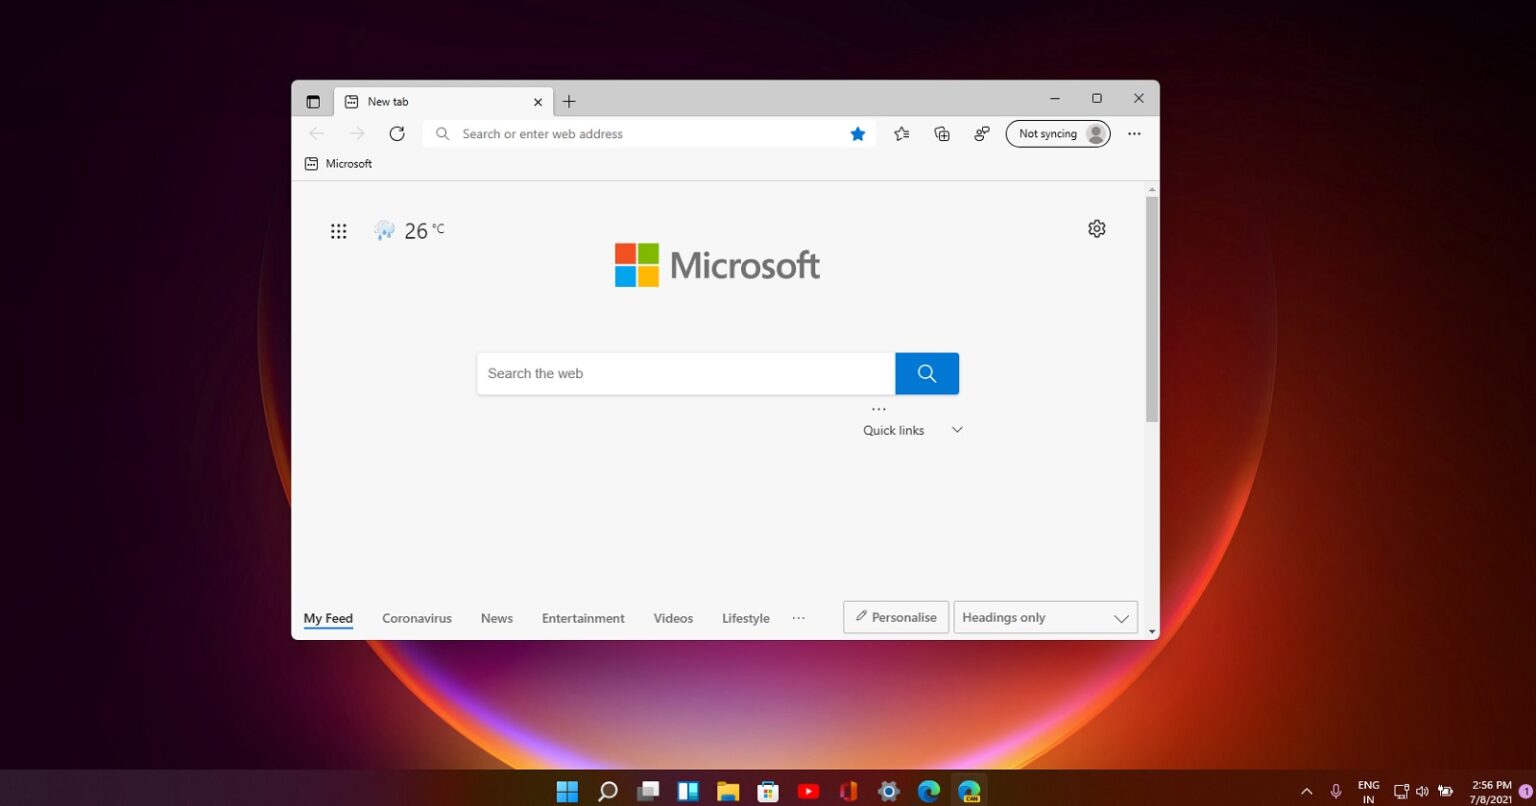Open the app launcher grid
The height and width of the screenshot is (806, 1536).
[338, 230]
